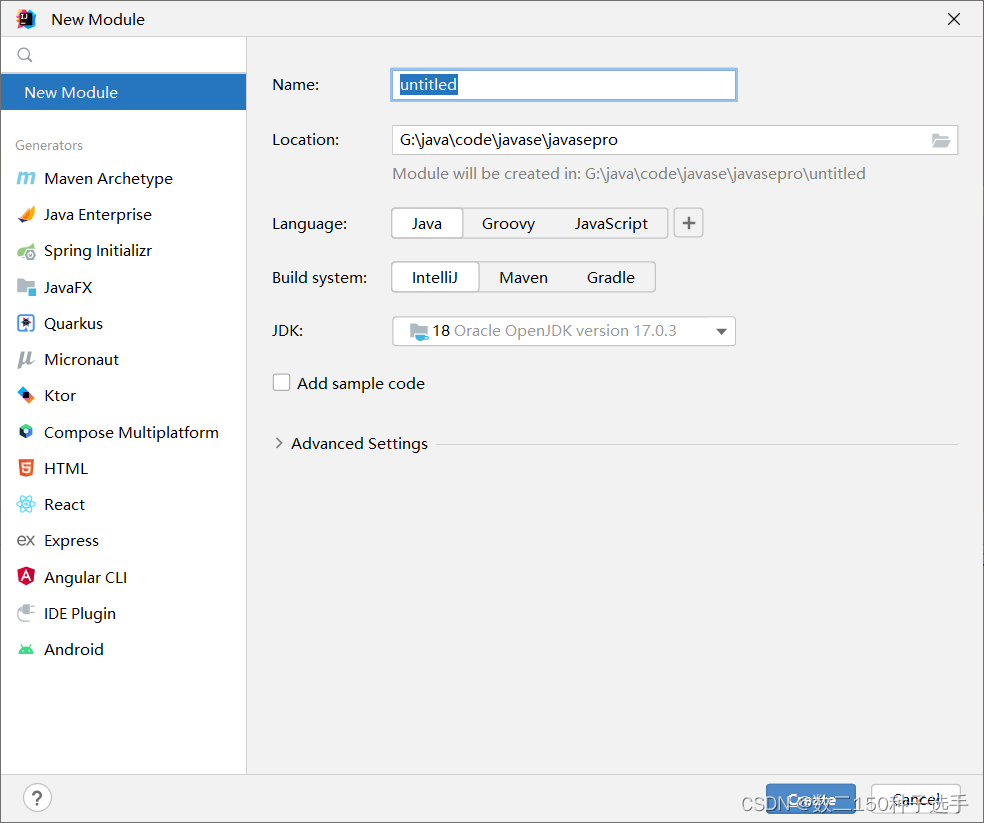Click the Express ex icon
Screen dimensions: 984x823
point(26,541)
